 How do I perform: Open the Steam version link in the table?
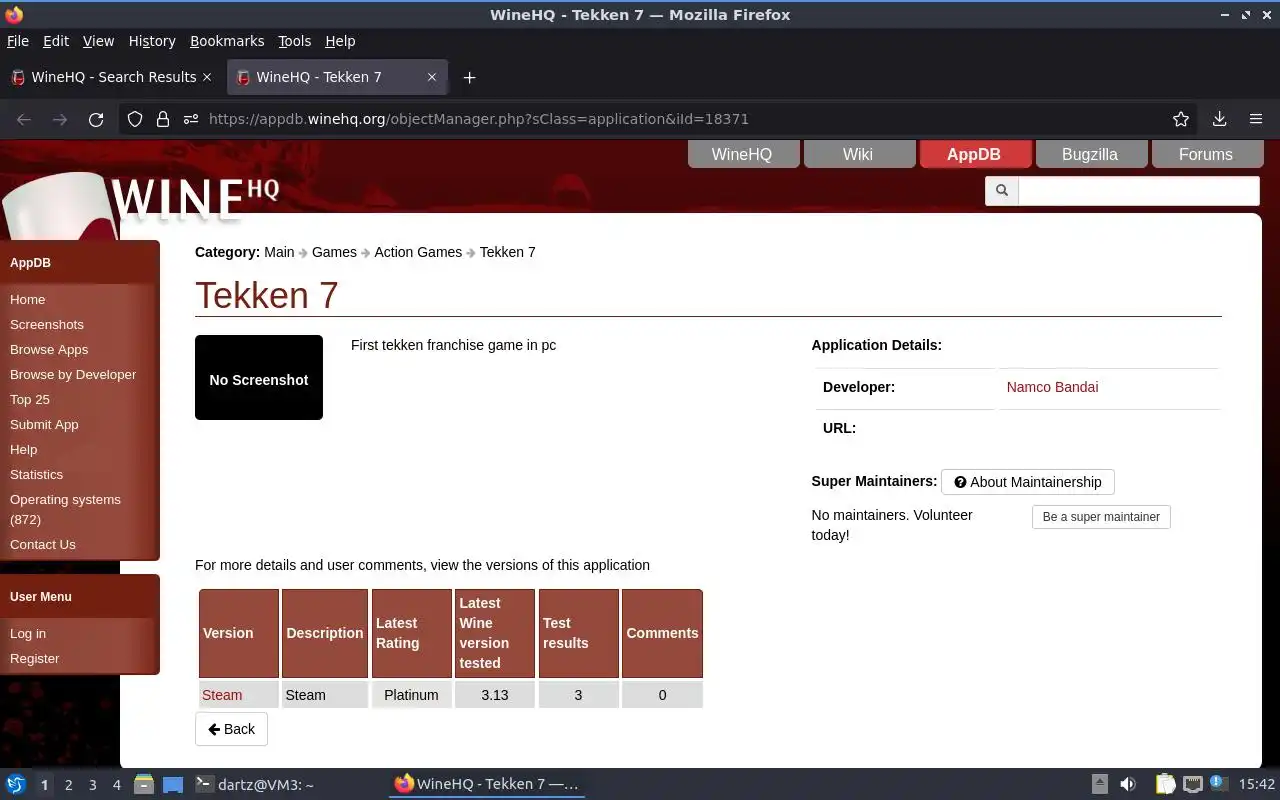click(222, 695)
